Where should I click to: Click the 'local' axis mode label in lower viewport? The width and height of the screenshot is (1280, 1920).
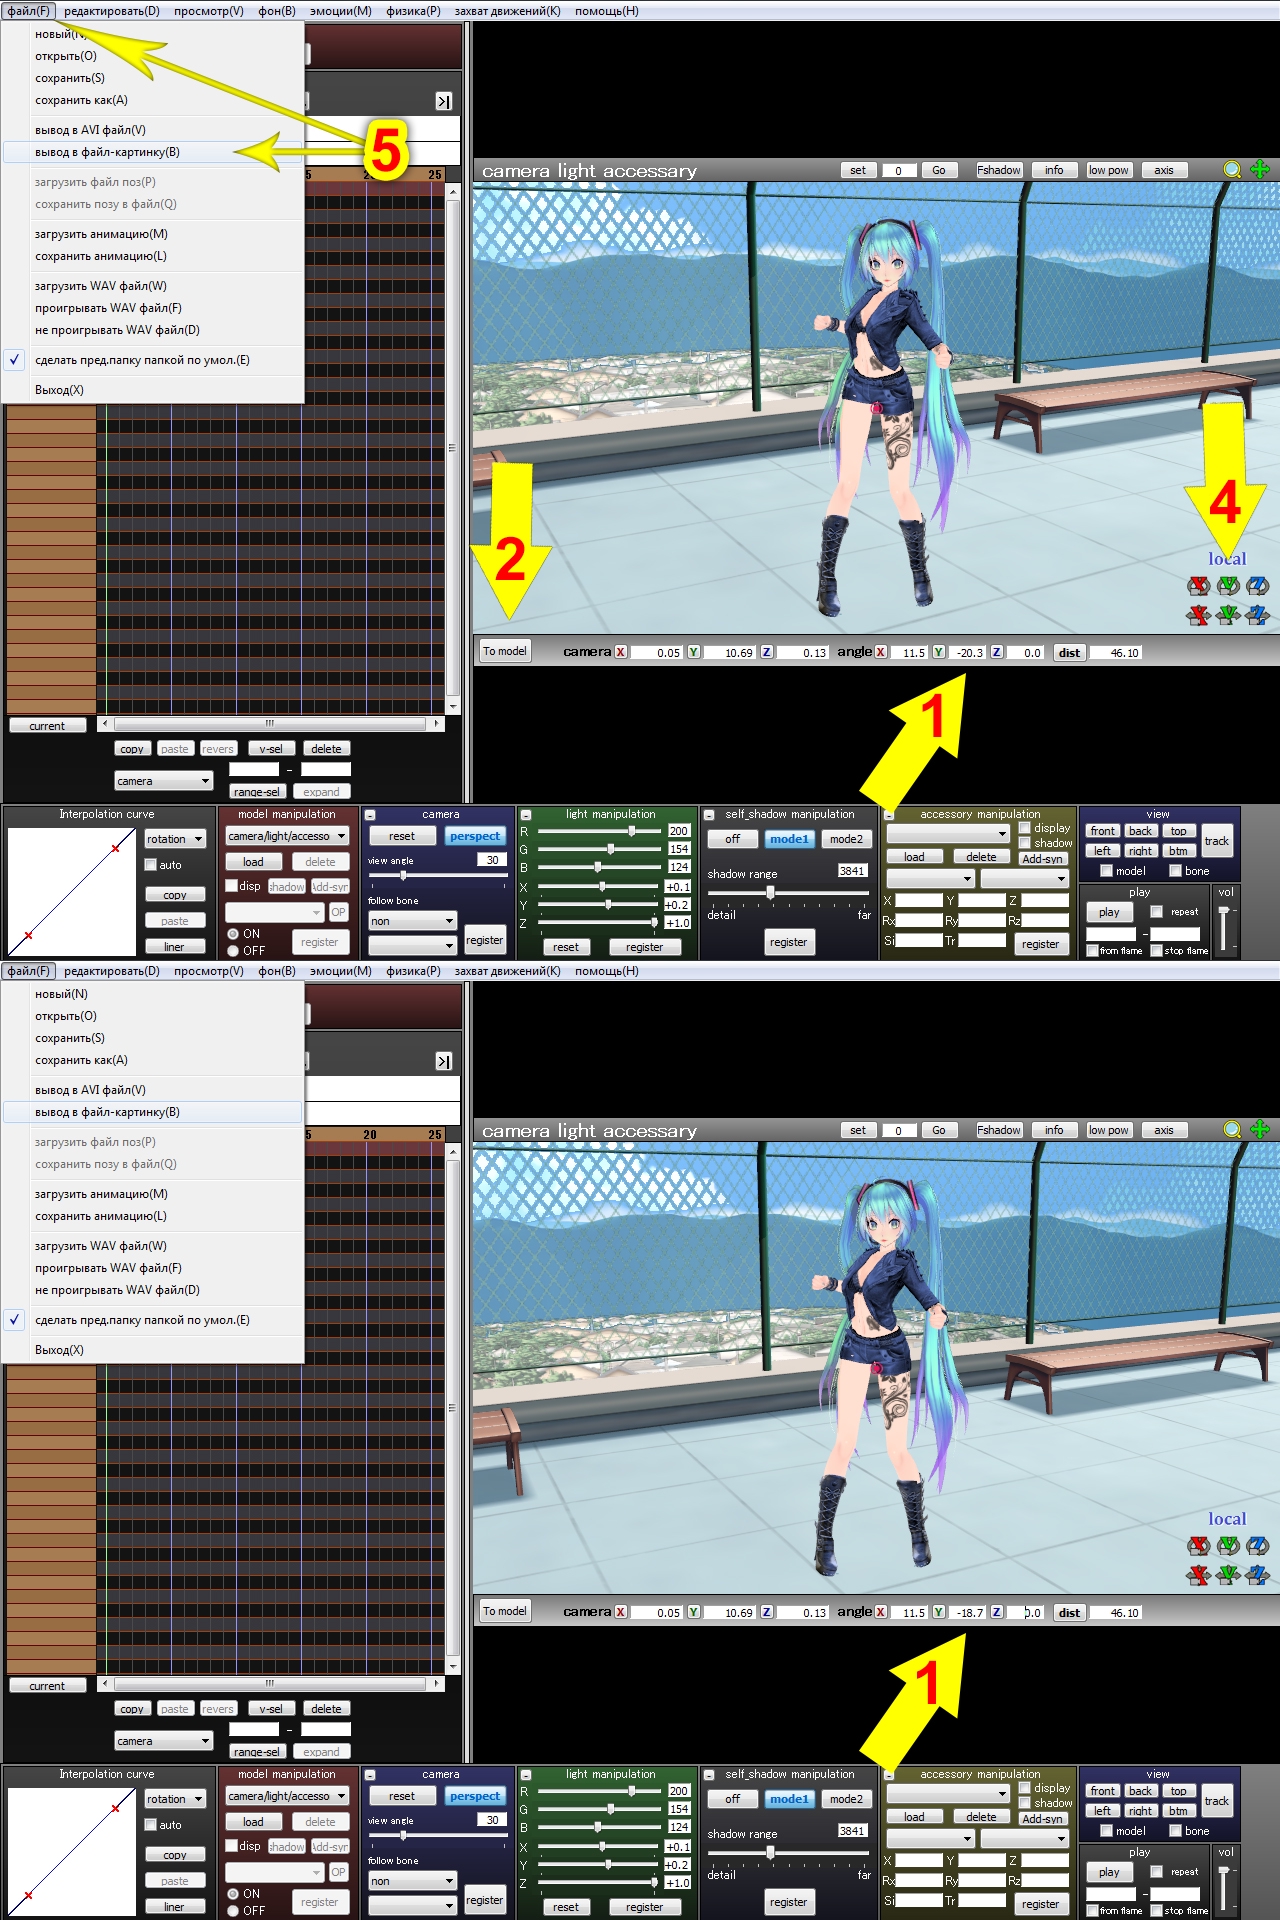click(1227, 1519)
